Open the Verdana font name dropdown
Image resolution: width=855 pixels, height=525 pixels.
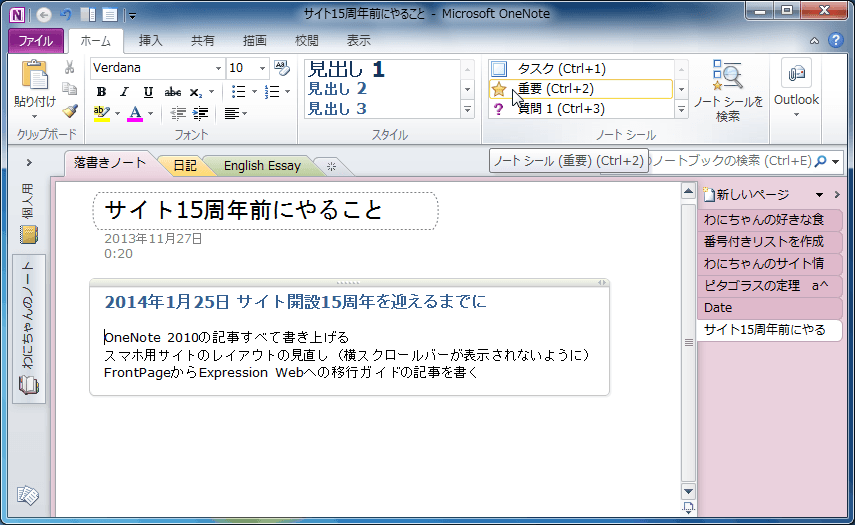point(218,68)
